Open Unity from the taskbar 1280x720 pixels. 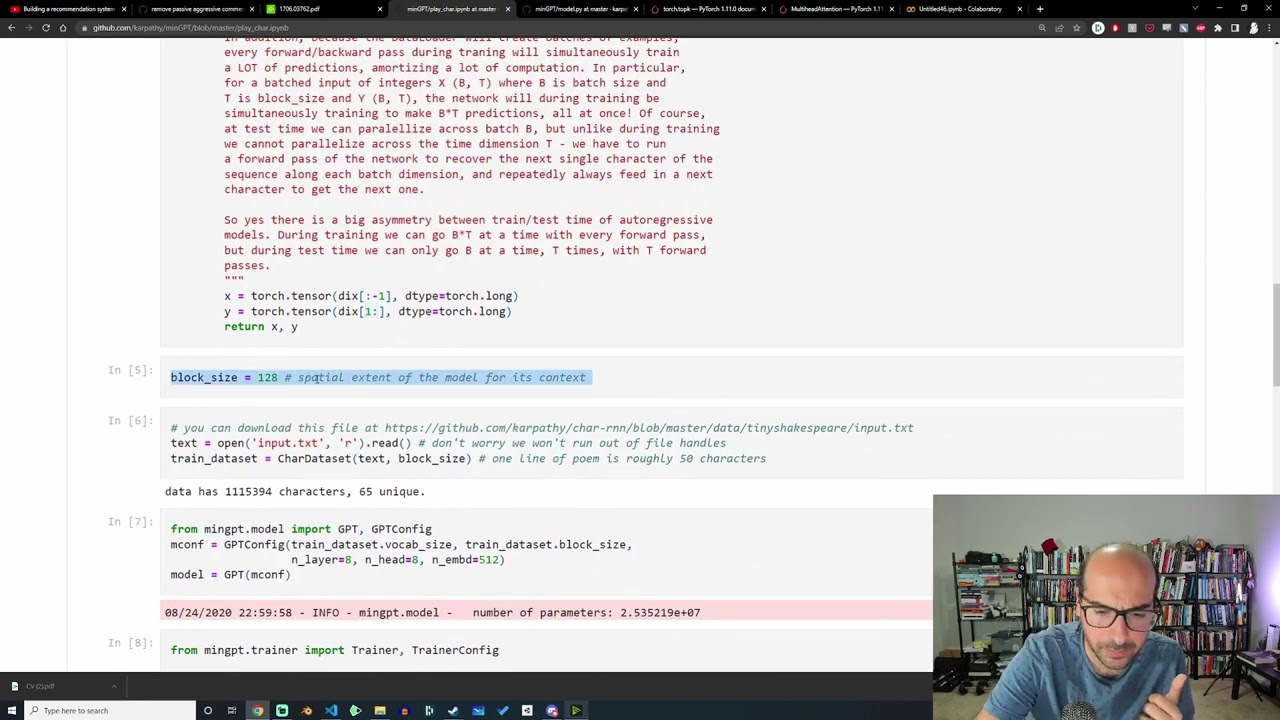coord(527,710)
